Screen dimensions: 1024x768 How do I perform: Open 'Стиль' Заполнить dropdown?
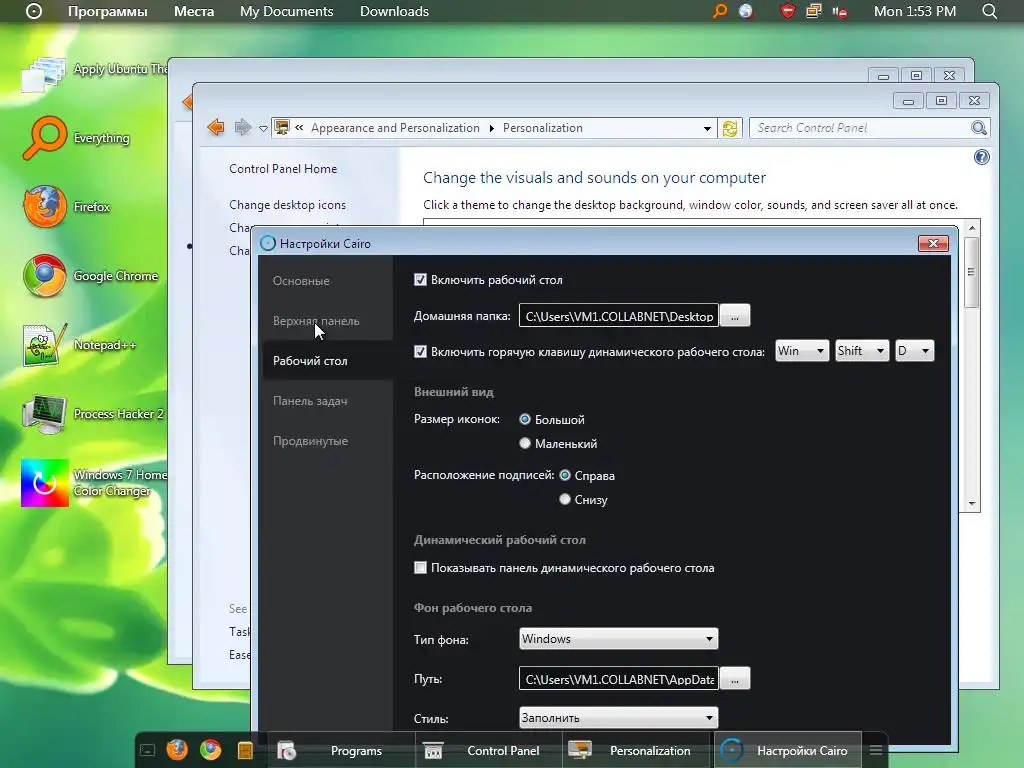(618, 718)
